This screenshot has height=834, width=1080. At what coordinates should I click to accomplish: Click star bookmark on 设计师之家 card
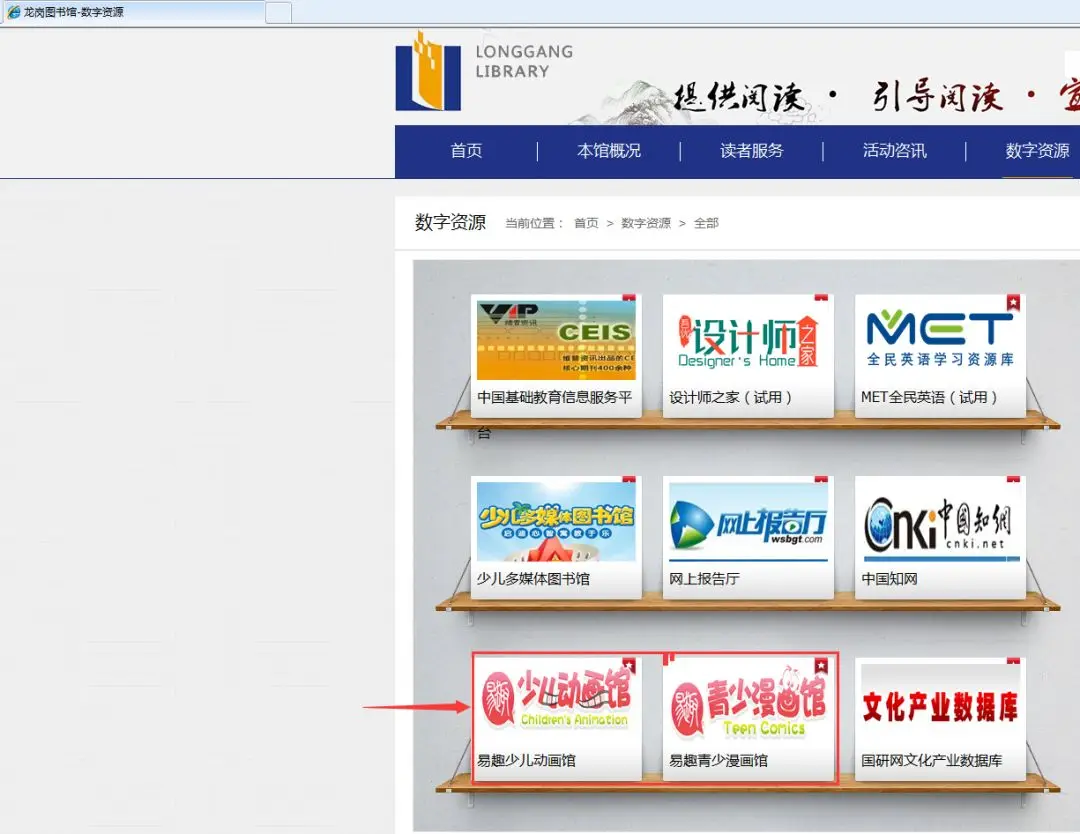point(821,298)
